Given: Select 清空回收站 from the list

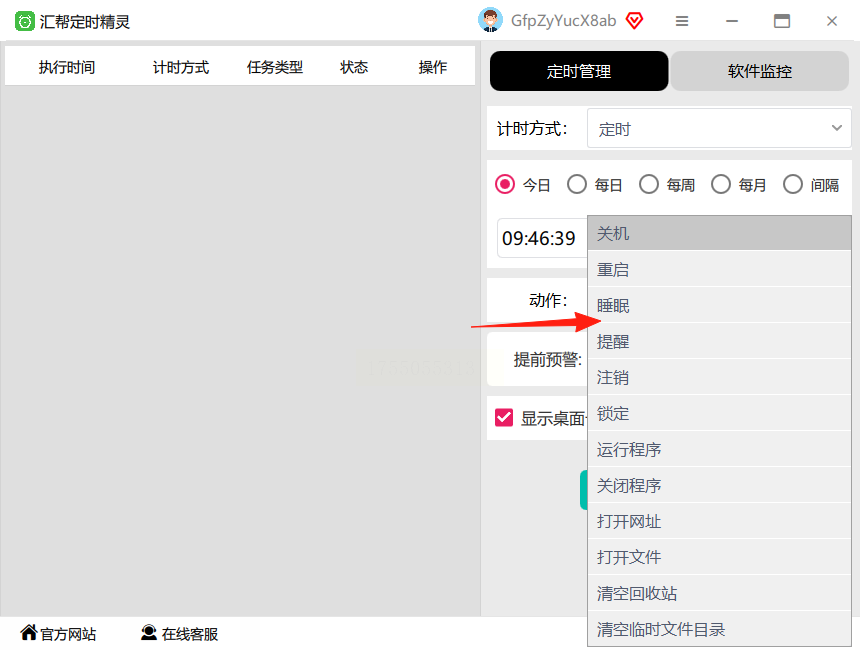Looking at the screenshot, I should tap(719, 594).
